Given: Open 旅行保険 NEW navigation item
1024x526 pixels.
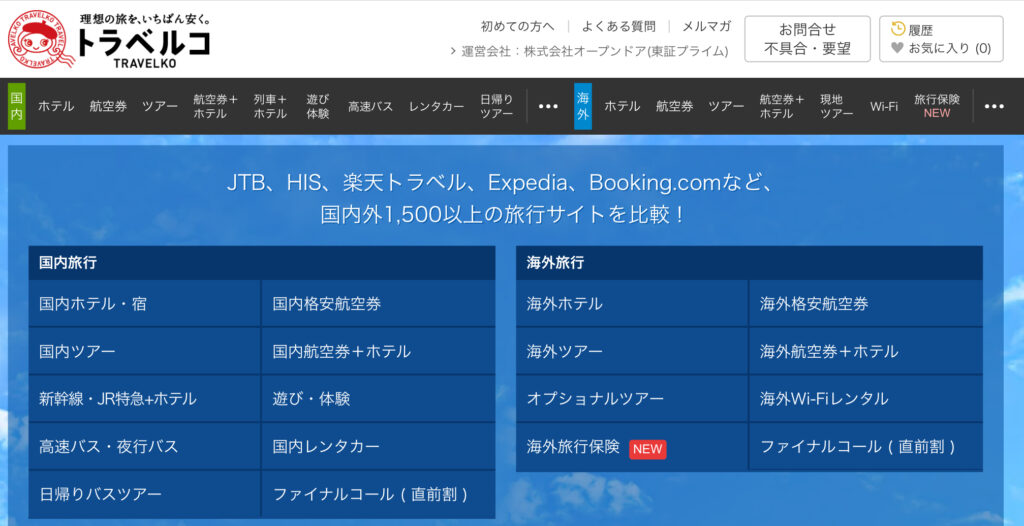Looking at the screenshot, I should point(936,106).
